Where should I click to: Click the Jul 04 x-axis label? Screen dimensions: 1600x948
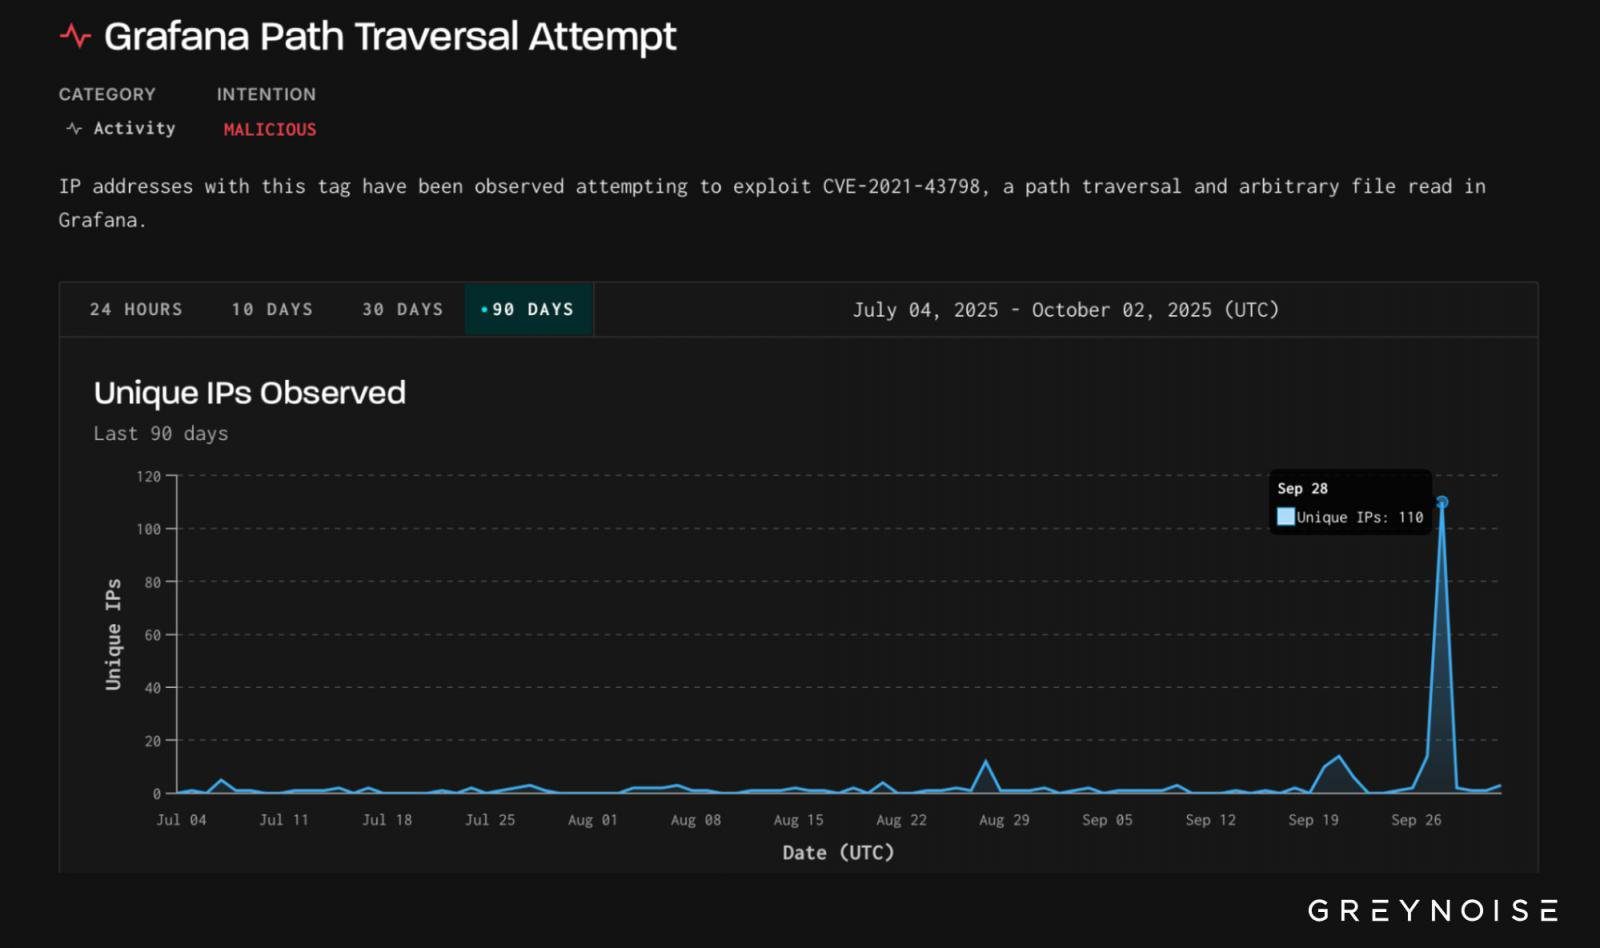pyautogui.click(x=181, y=820)
